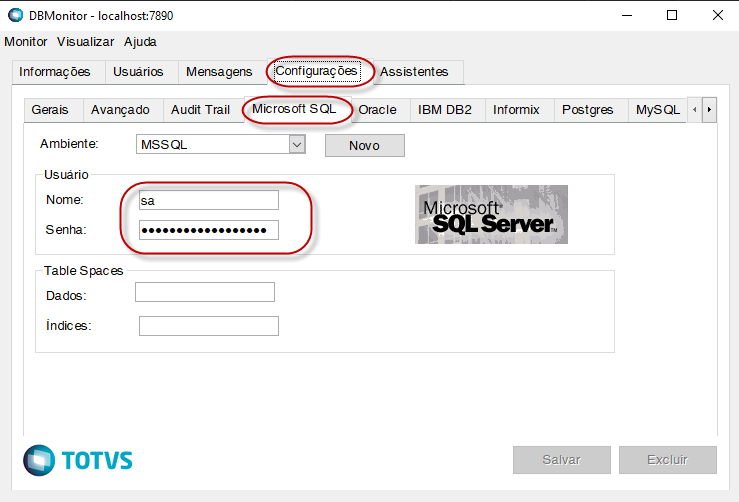Open the Ajuda menu
The height and width of the screenshot is (502, 739).
(x=140, y=42)
